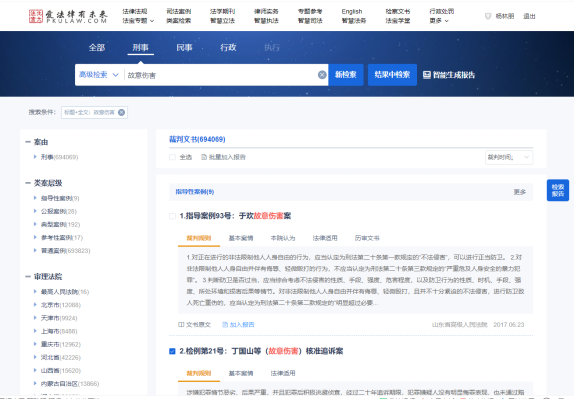
Task: Open 类案检索 in navigation
Action: click(x=179, y=21)
